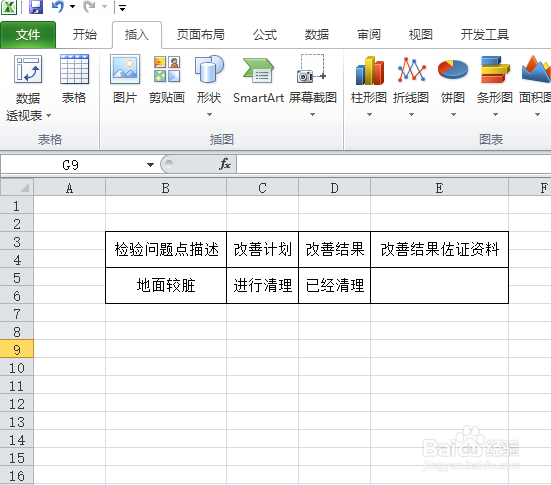
Task: Expand the 屏幕截图 dropdown arrow
Action: pyautogui.click(x=312, y=115)
